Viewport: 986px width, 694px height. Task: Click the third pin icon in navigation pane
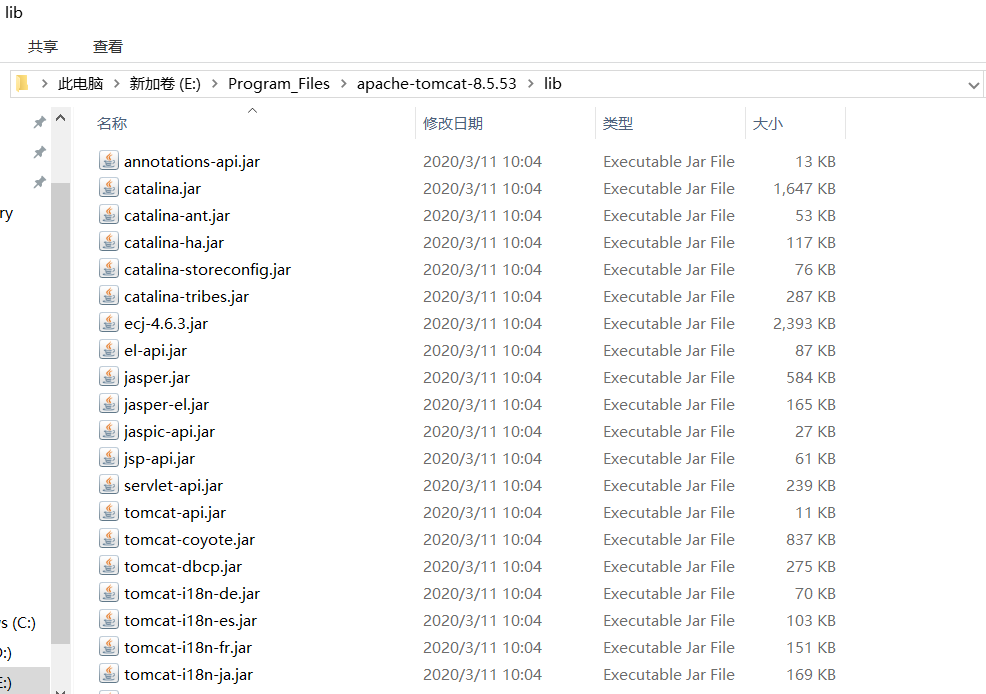pyautogui.click(x=40, y=182)
